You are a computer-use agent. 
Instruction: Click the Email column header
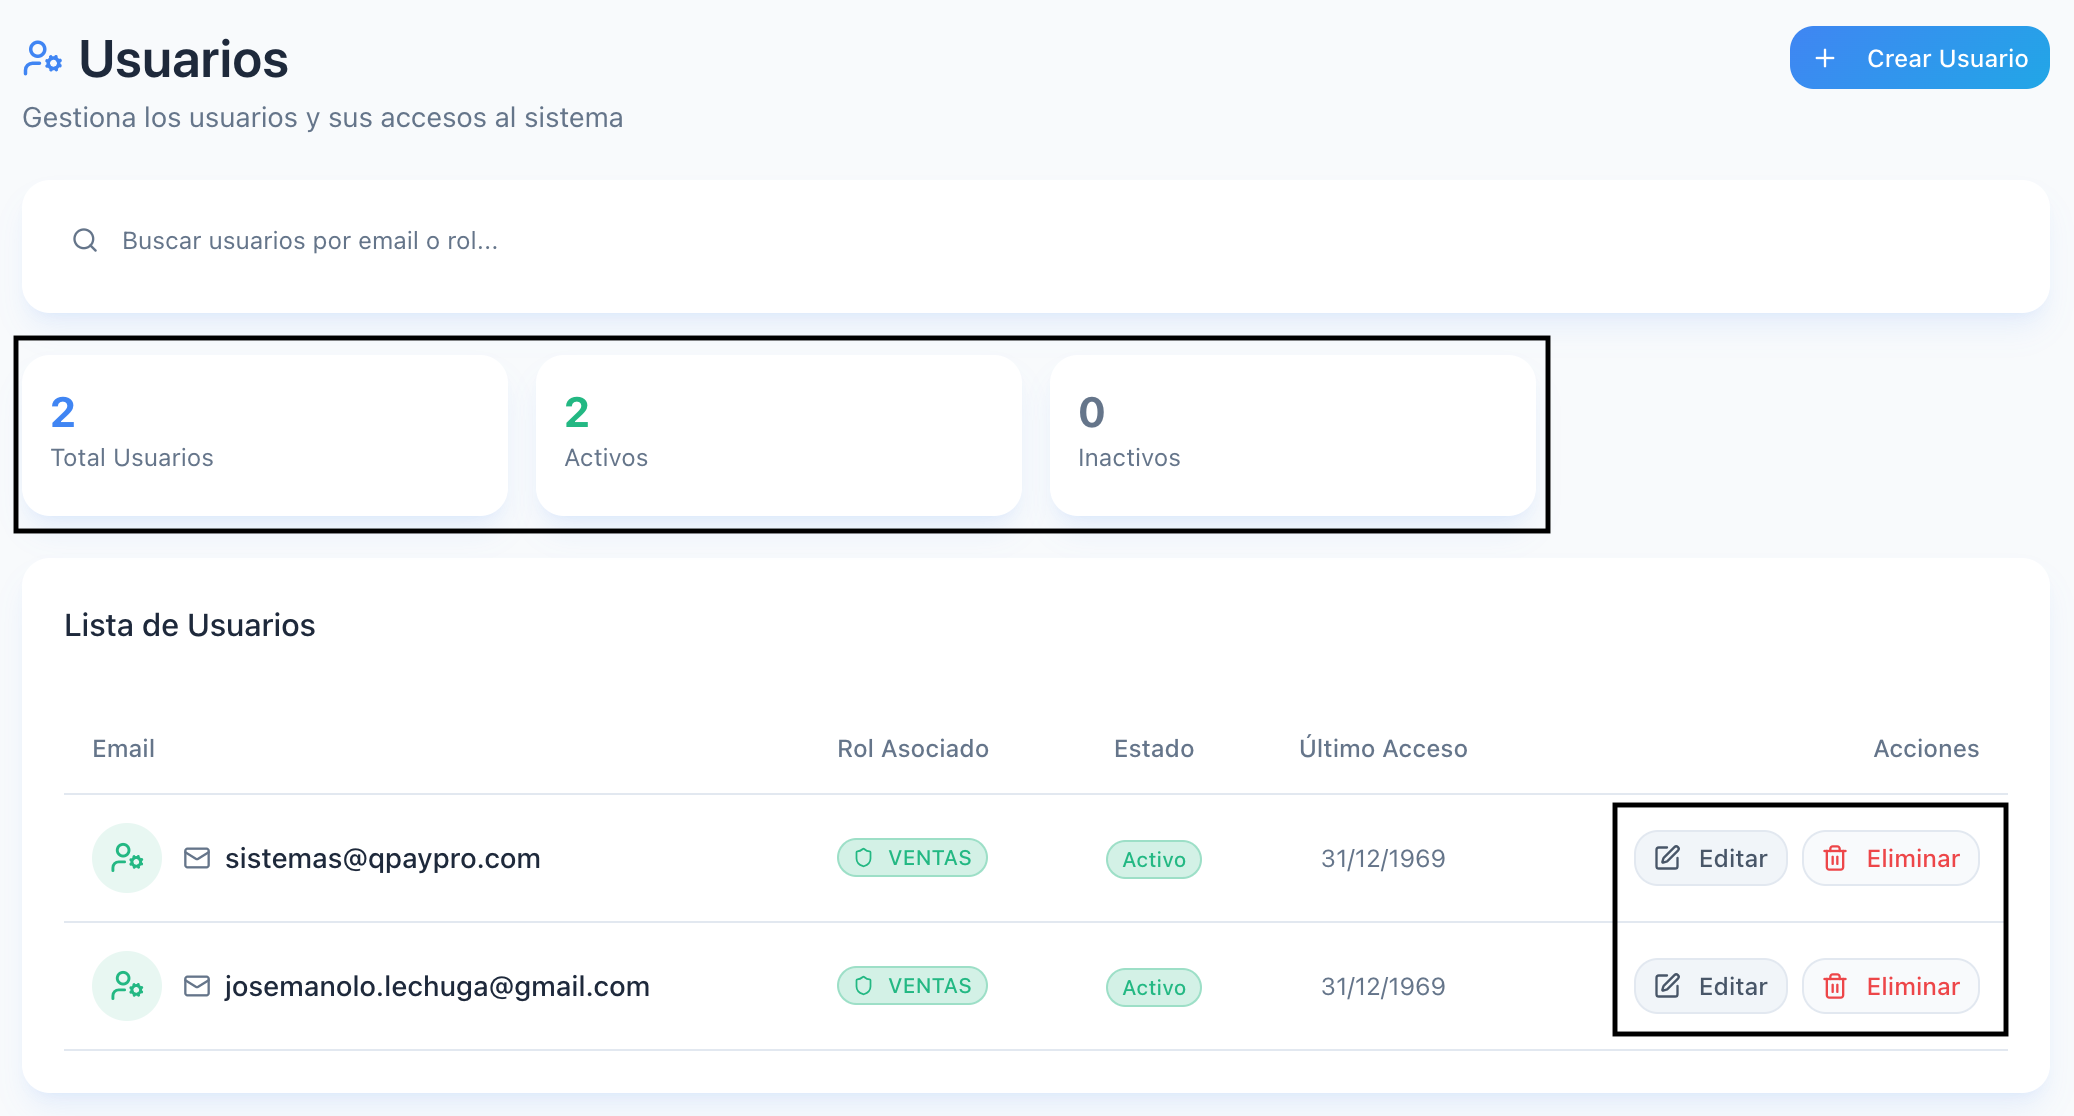pyautogui.click(x=123, y=749)
